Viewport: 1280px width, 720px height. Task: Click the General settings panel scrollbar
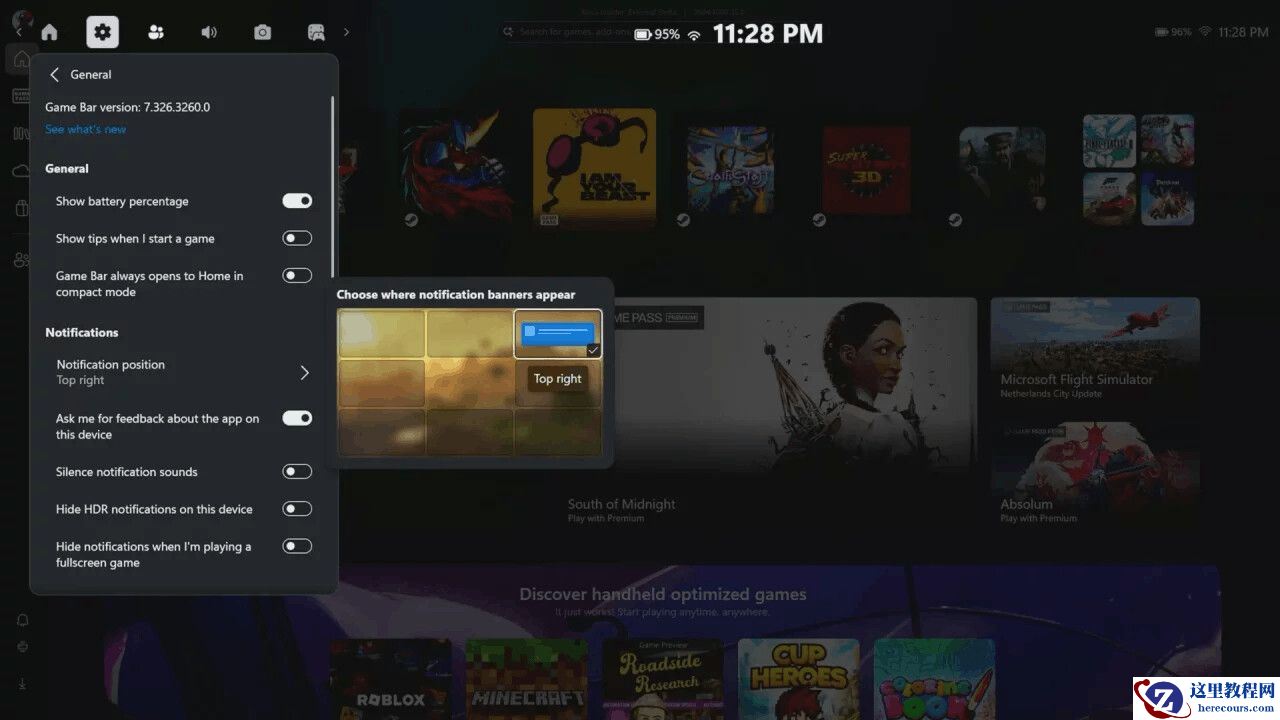tap(333, 187)
